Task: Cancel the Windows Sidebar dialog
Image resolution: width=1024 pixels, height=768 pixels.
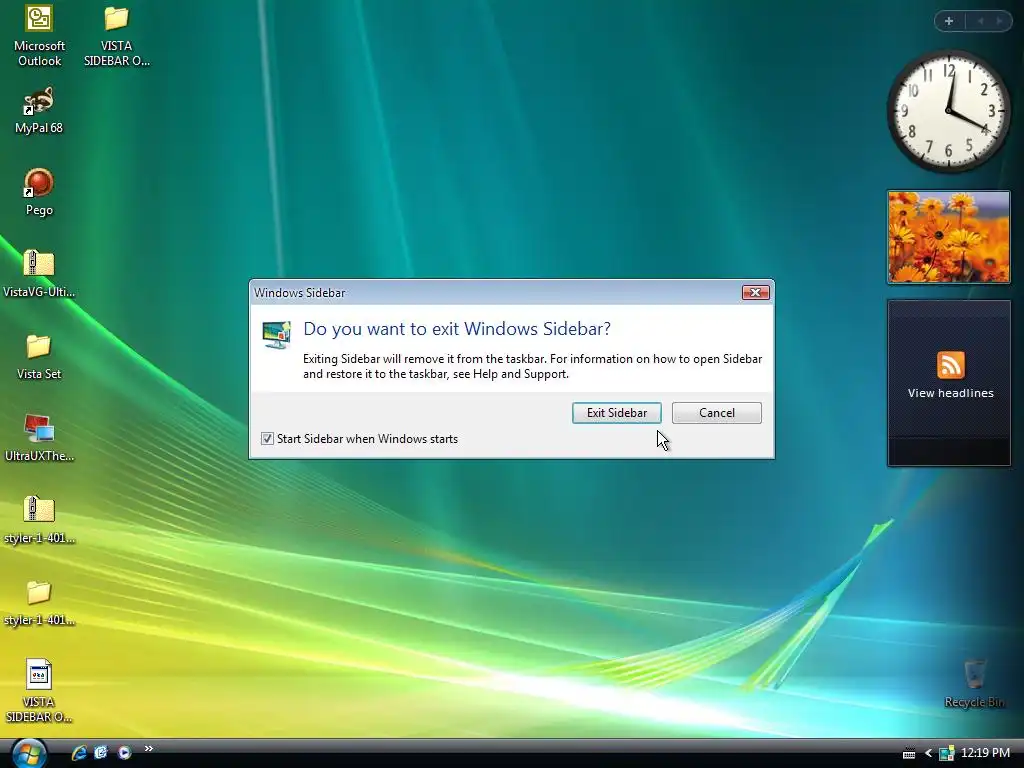Action: [x=716, y=413]
